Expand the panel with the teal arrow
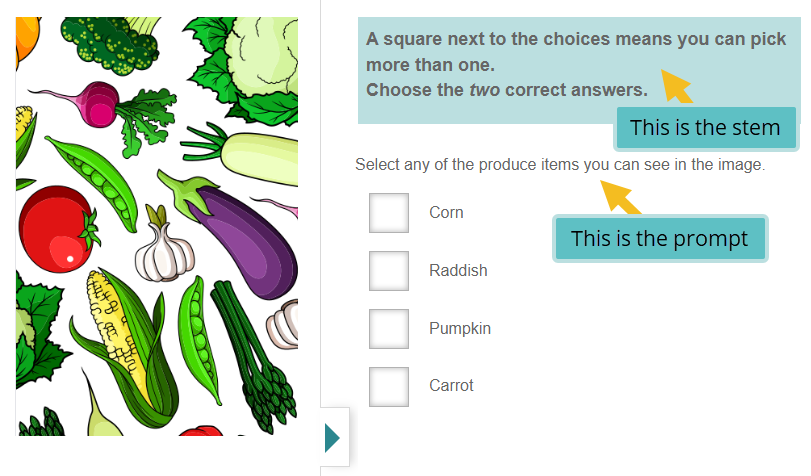The height and width of the screenshot is (476, 811). coord(333,438)
